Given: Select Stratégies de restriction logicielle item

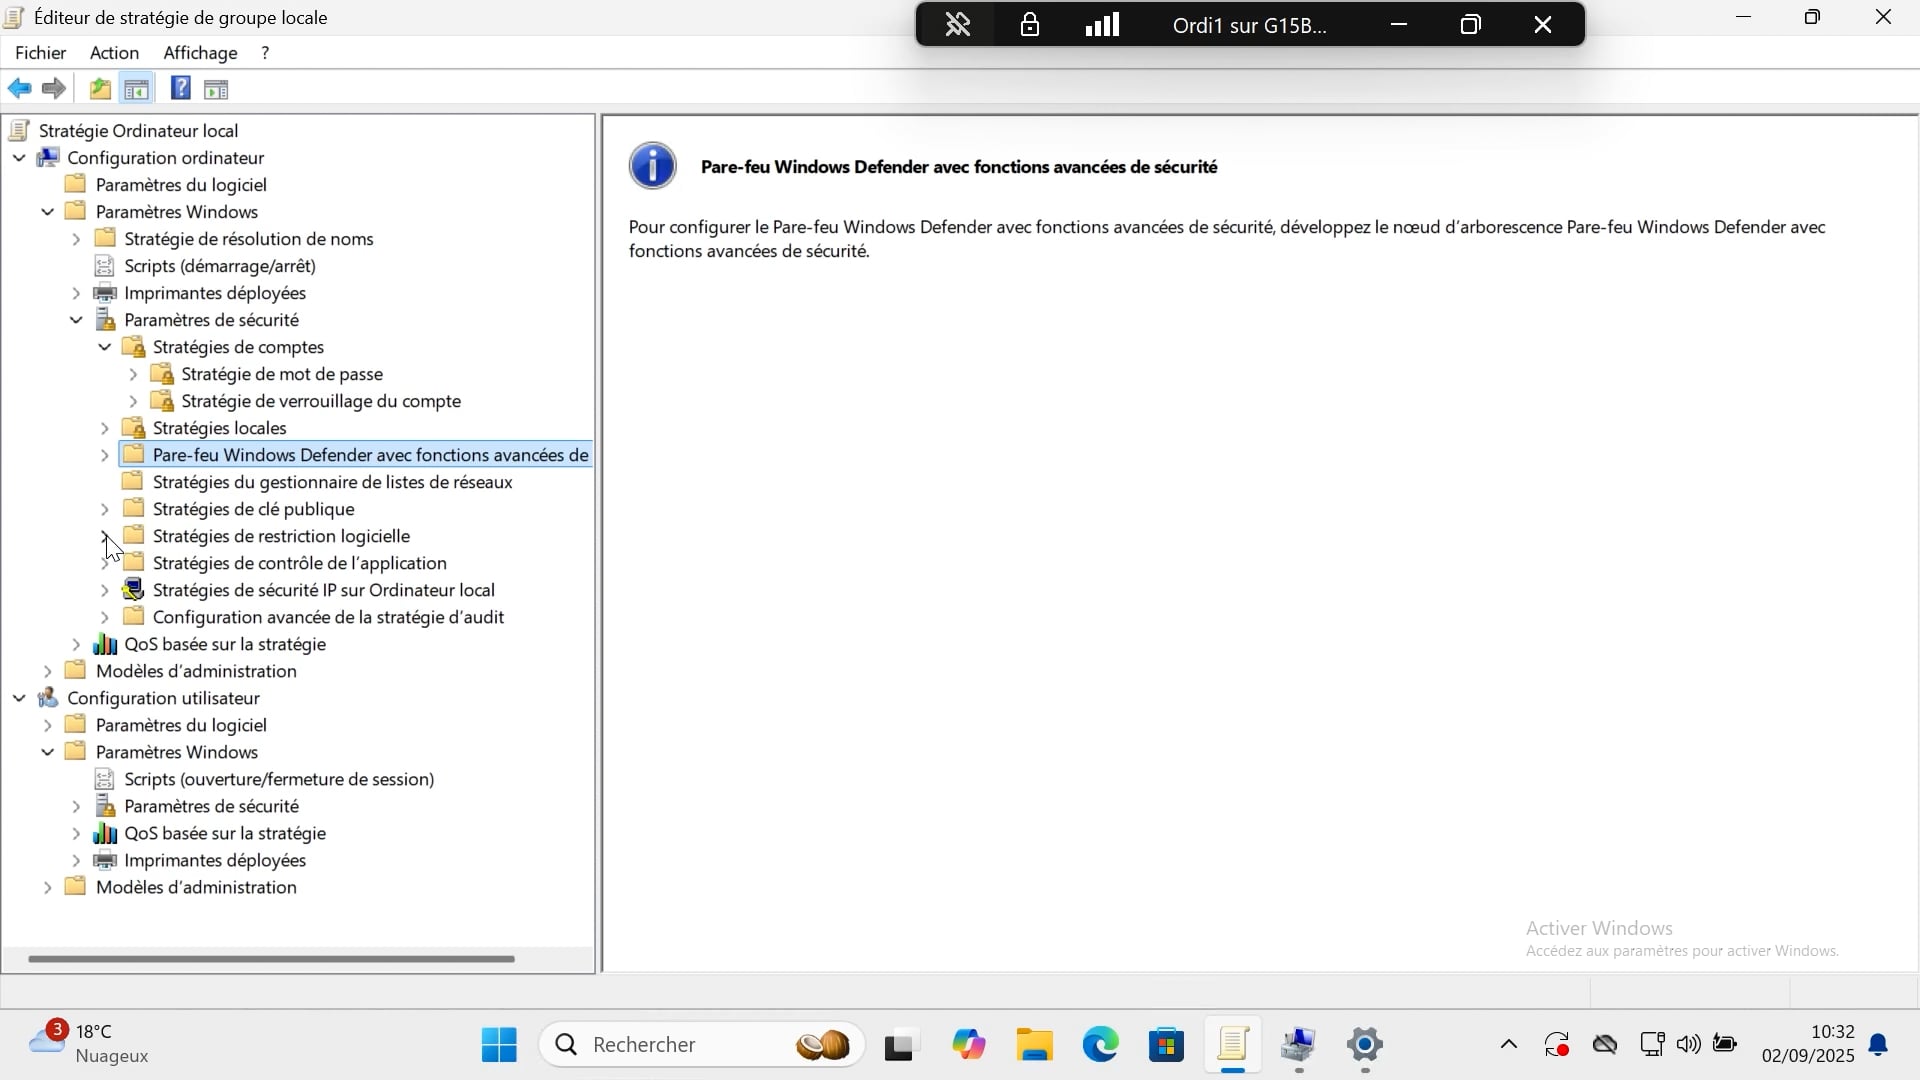Looking at the screenshot, I should click(x=281, y=536).
